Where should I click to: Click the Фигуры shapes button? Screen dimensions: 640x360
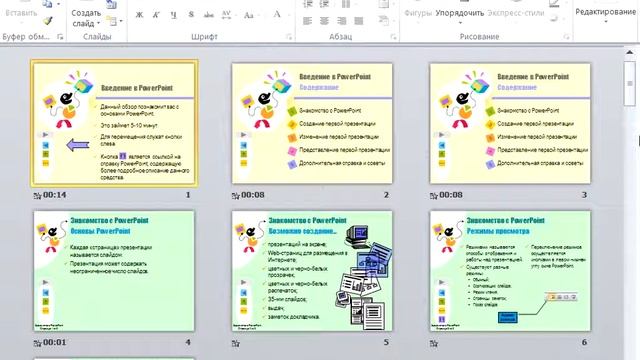tap(418, 13)
